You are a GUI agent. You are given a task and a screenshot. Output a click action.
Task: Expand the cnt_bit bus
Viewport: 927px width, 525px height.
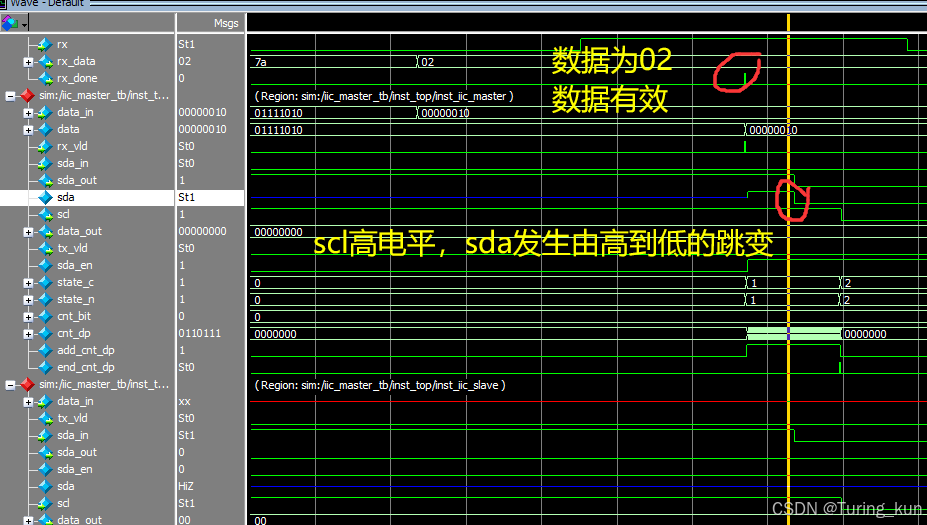pos(28,317)
